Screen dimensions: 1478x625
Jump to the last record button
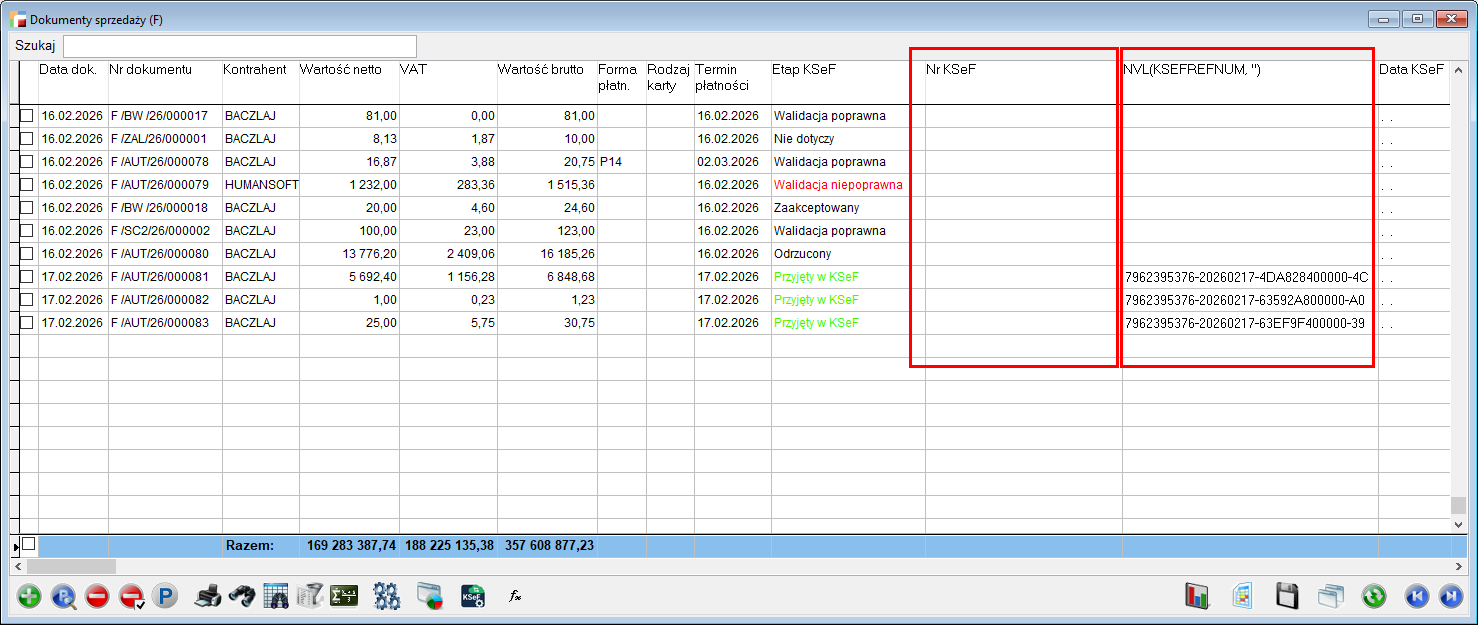tap(1450, 597)
